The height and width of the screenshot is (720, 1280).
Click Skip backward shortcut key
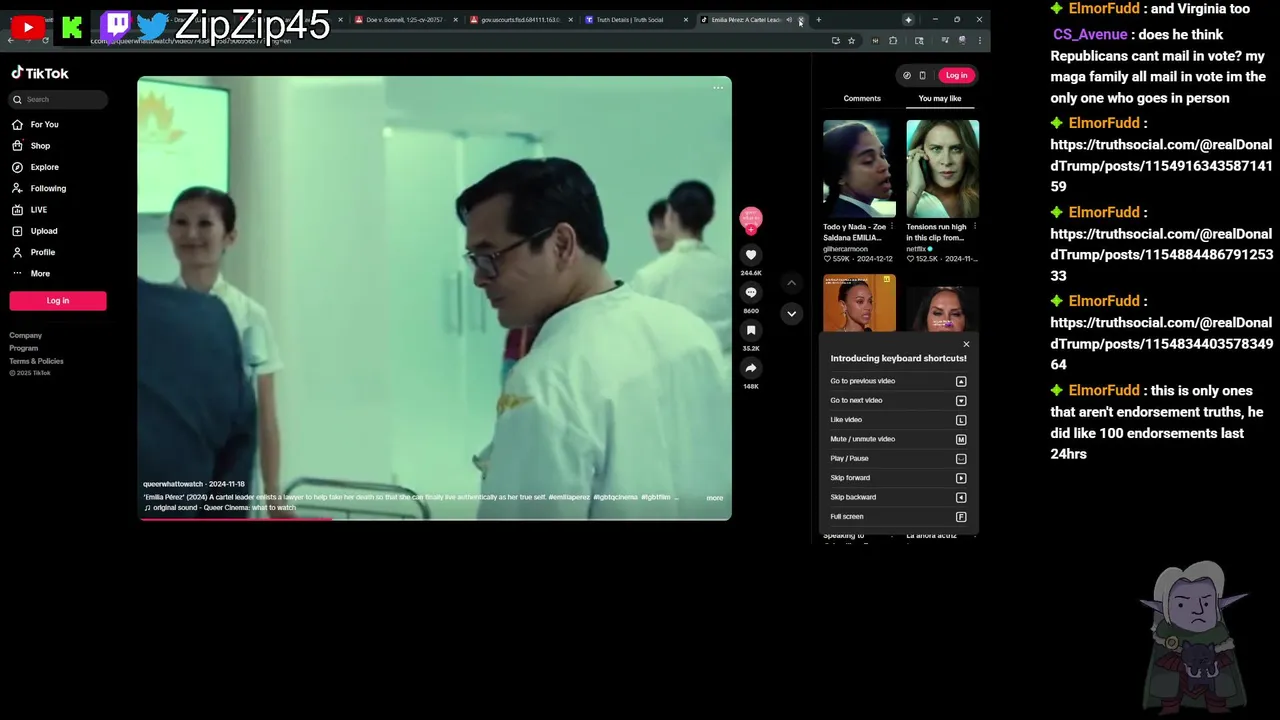(961, 497)
